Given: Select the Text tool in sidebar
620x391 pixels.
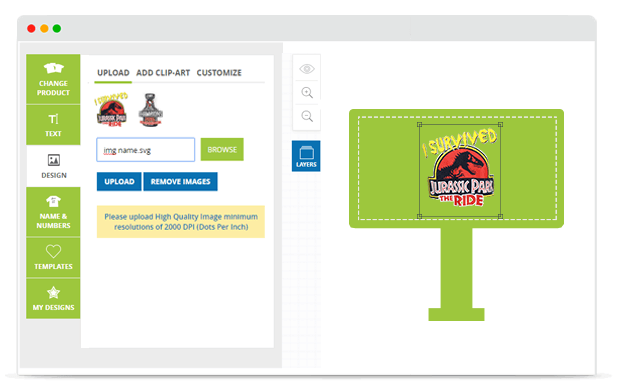Looking at the screenshot, I should pyautogui.click(x=53, y=125).
